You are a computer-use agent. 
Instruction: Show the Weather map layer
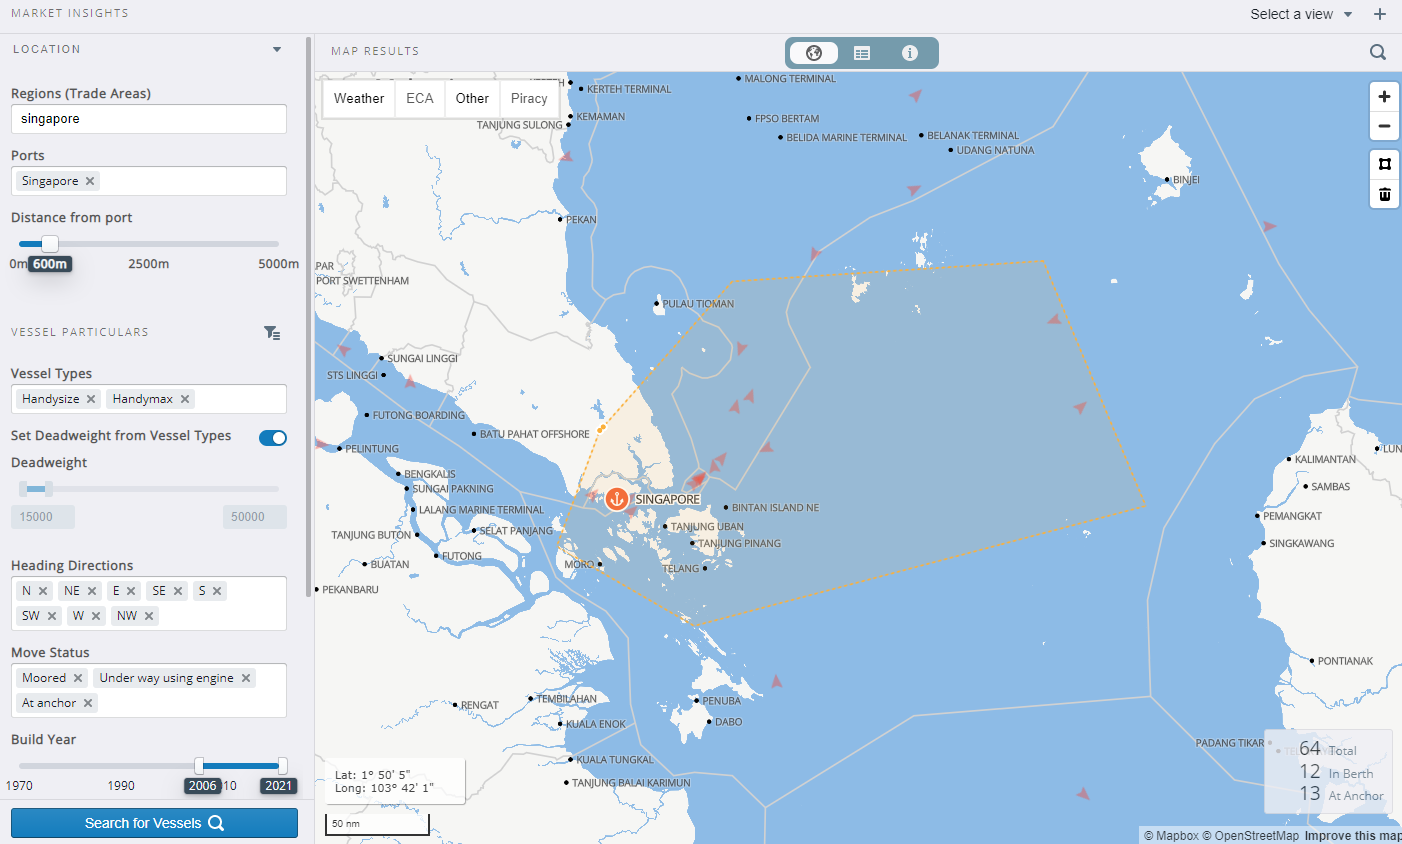358,98
